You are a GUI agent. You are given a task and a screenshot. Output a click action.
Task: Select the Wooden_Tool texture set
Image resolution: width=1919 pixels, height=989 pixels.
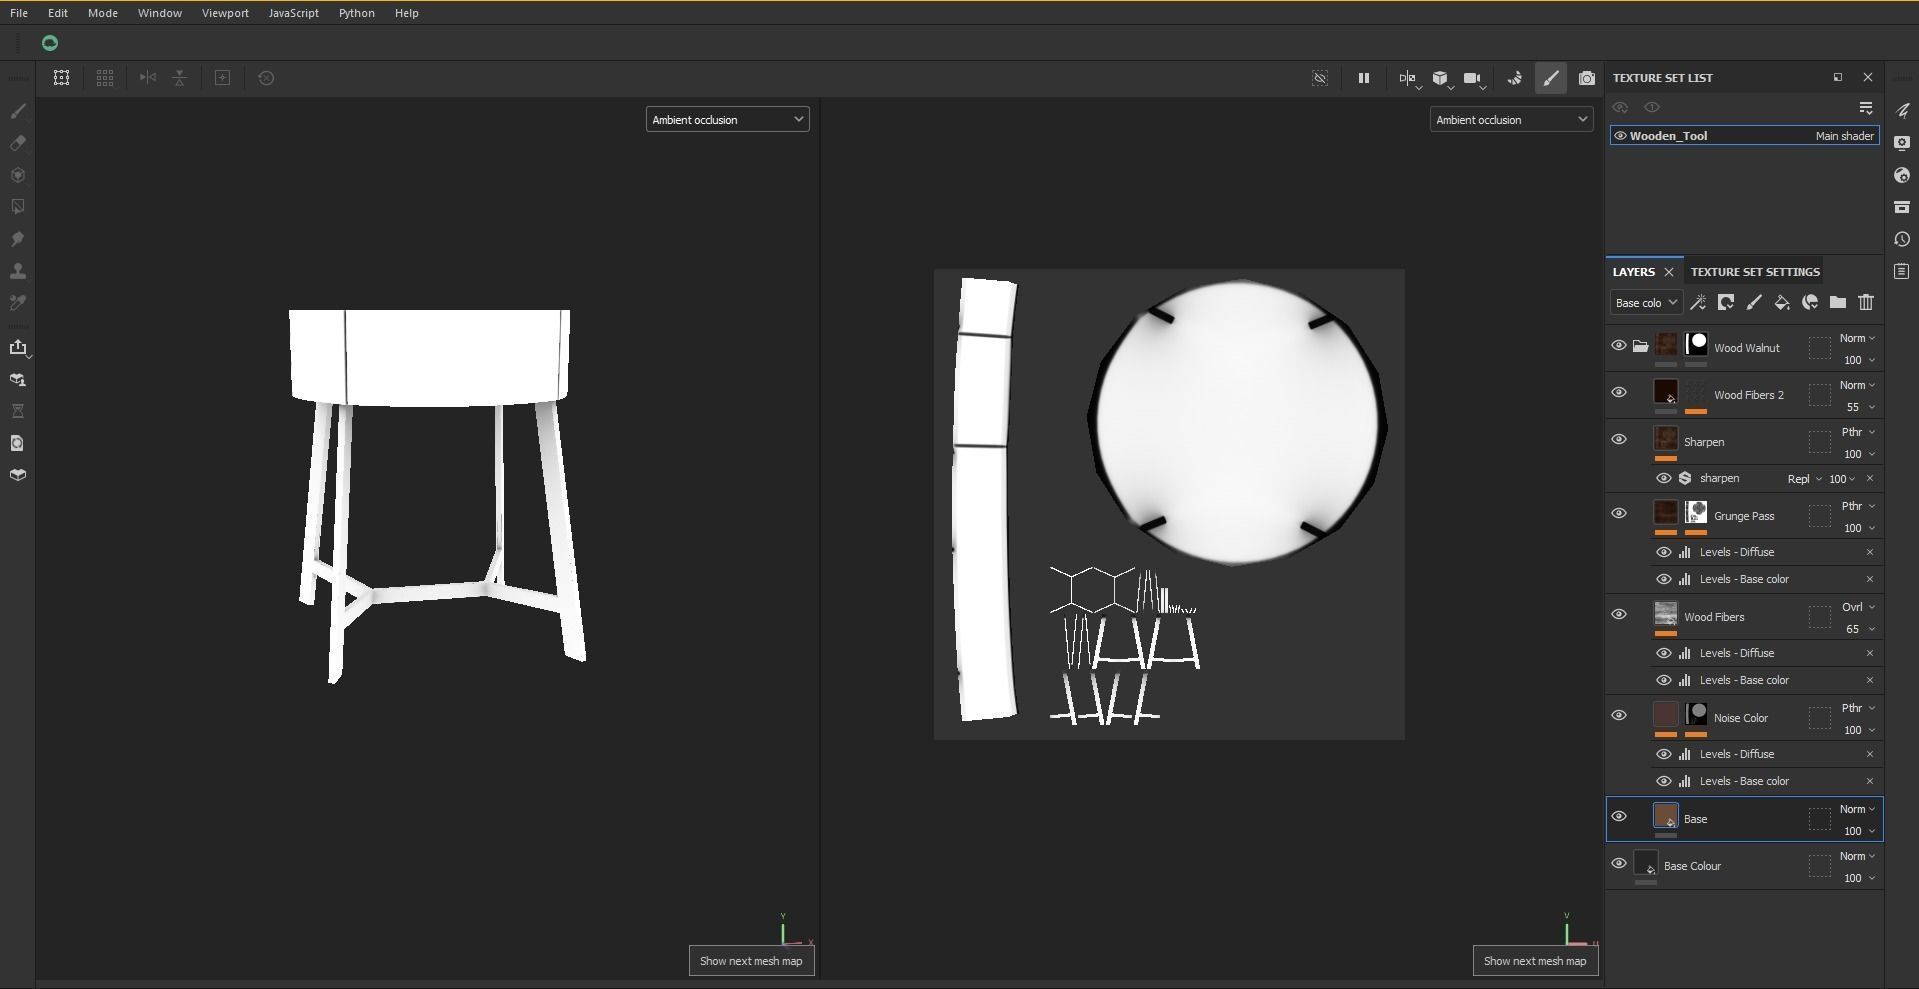point(1744,136)
